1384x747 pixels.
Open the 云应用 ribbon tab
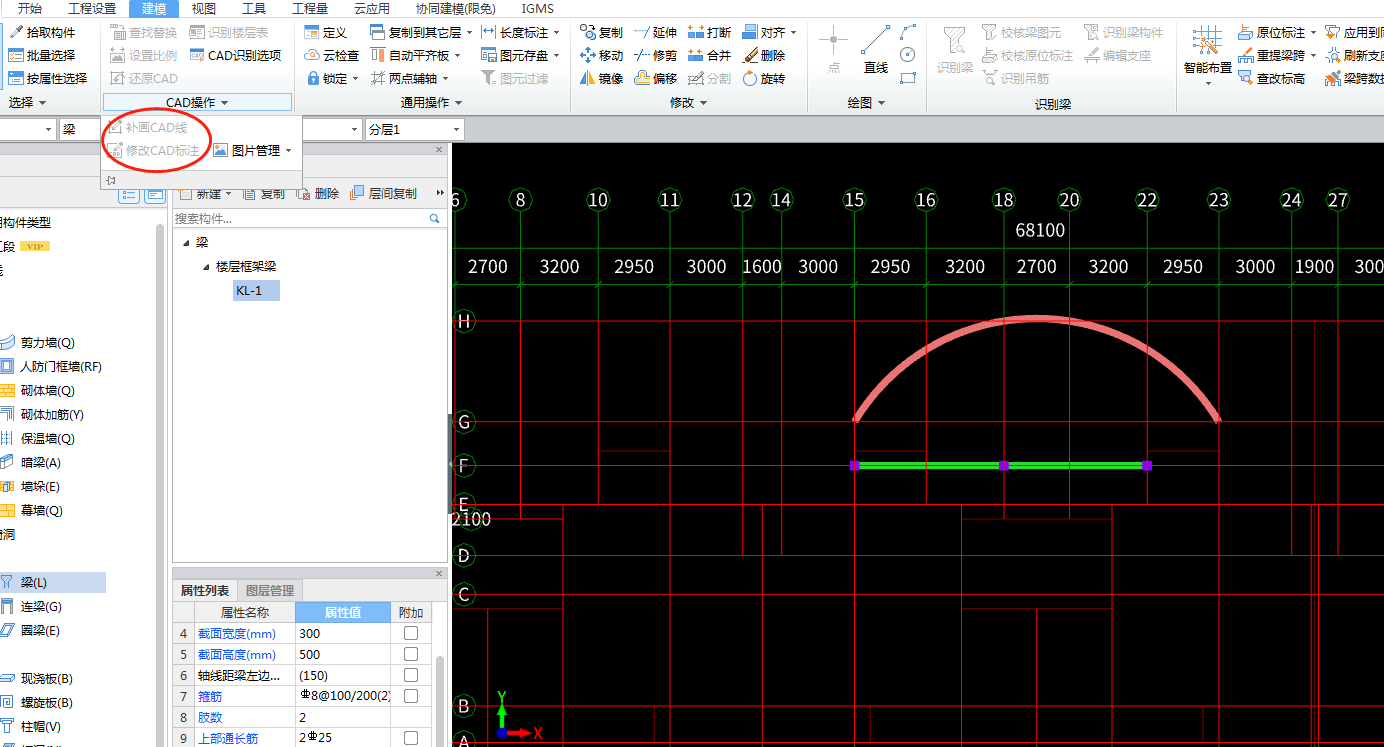[x=372, y=8]
